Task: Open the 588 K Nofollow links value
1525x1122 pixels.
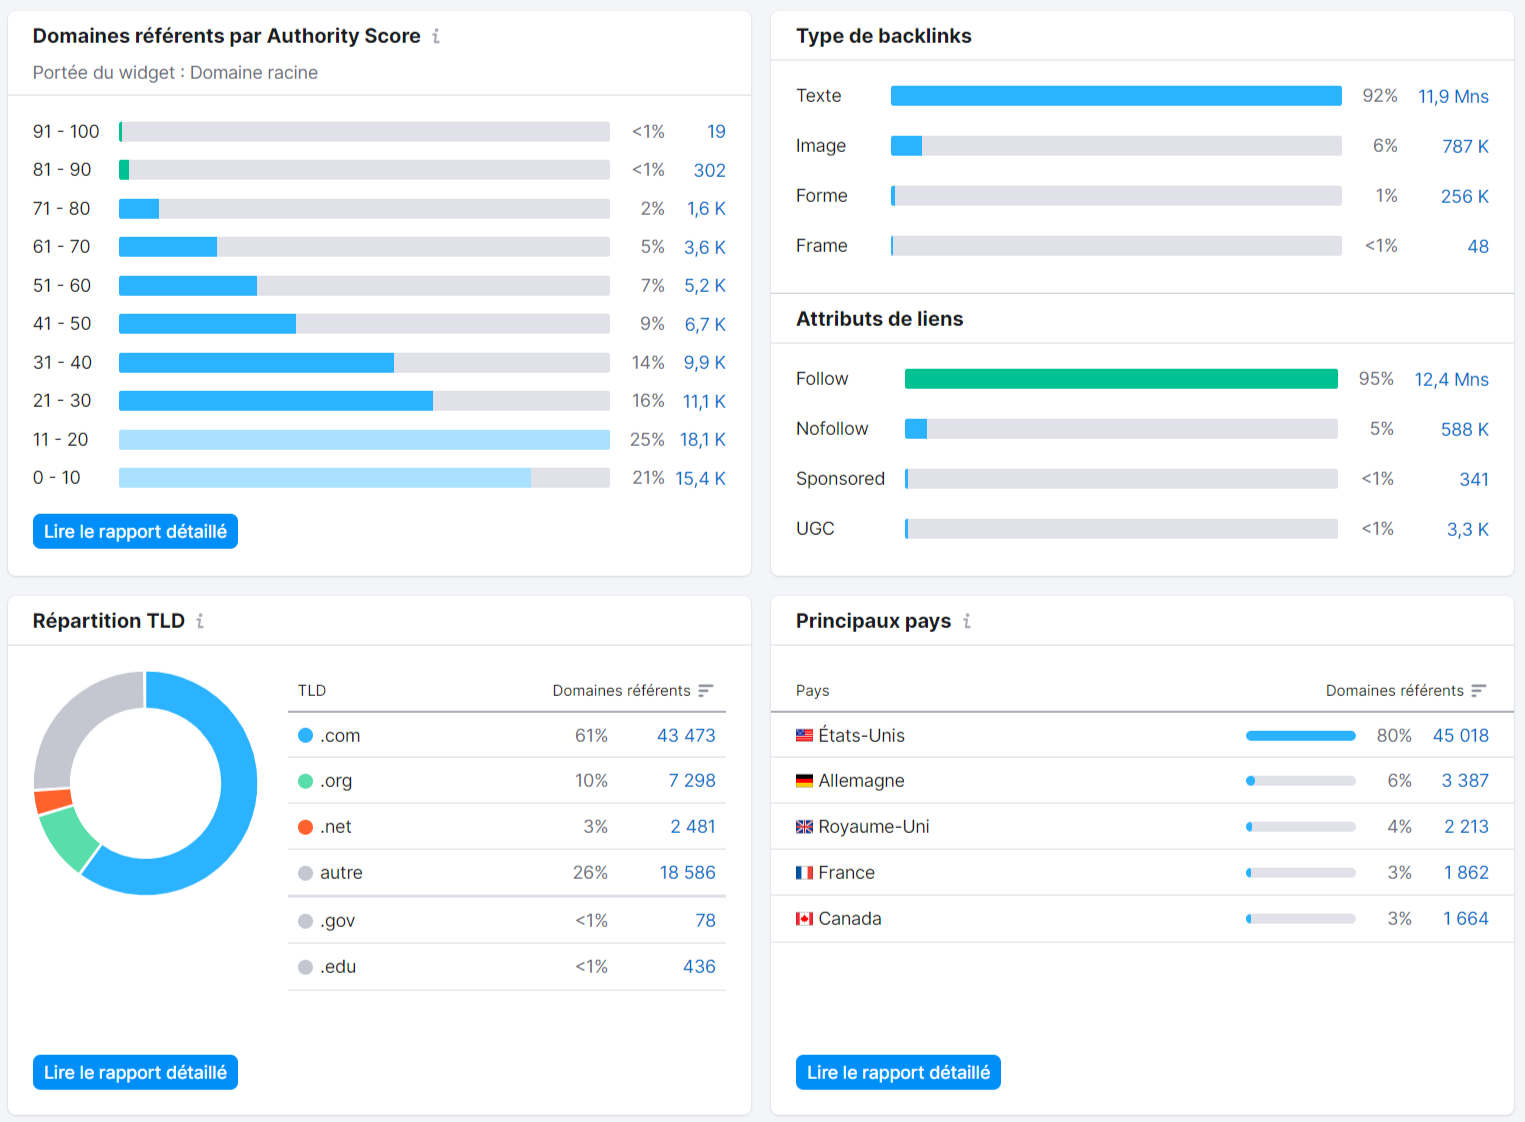Action: [1465, 429]
